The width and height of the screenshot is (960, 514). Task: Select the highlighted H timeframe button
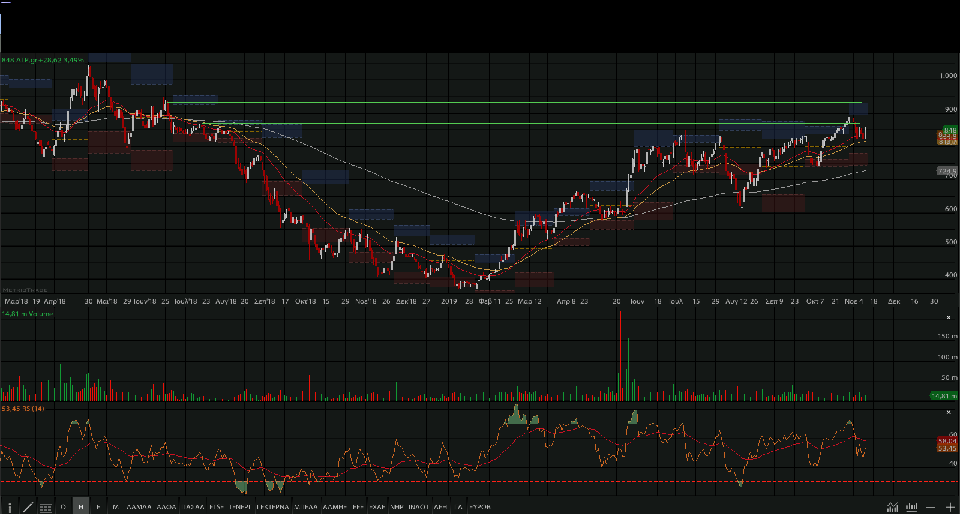(x=81, y=507)
